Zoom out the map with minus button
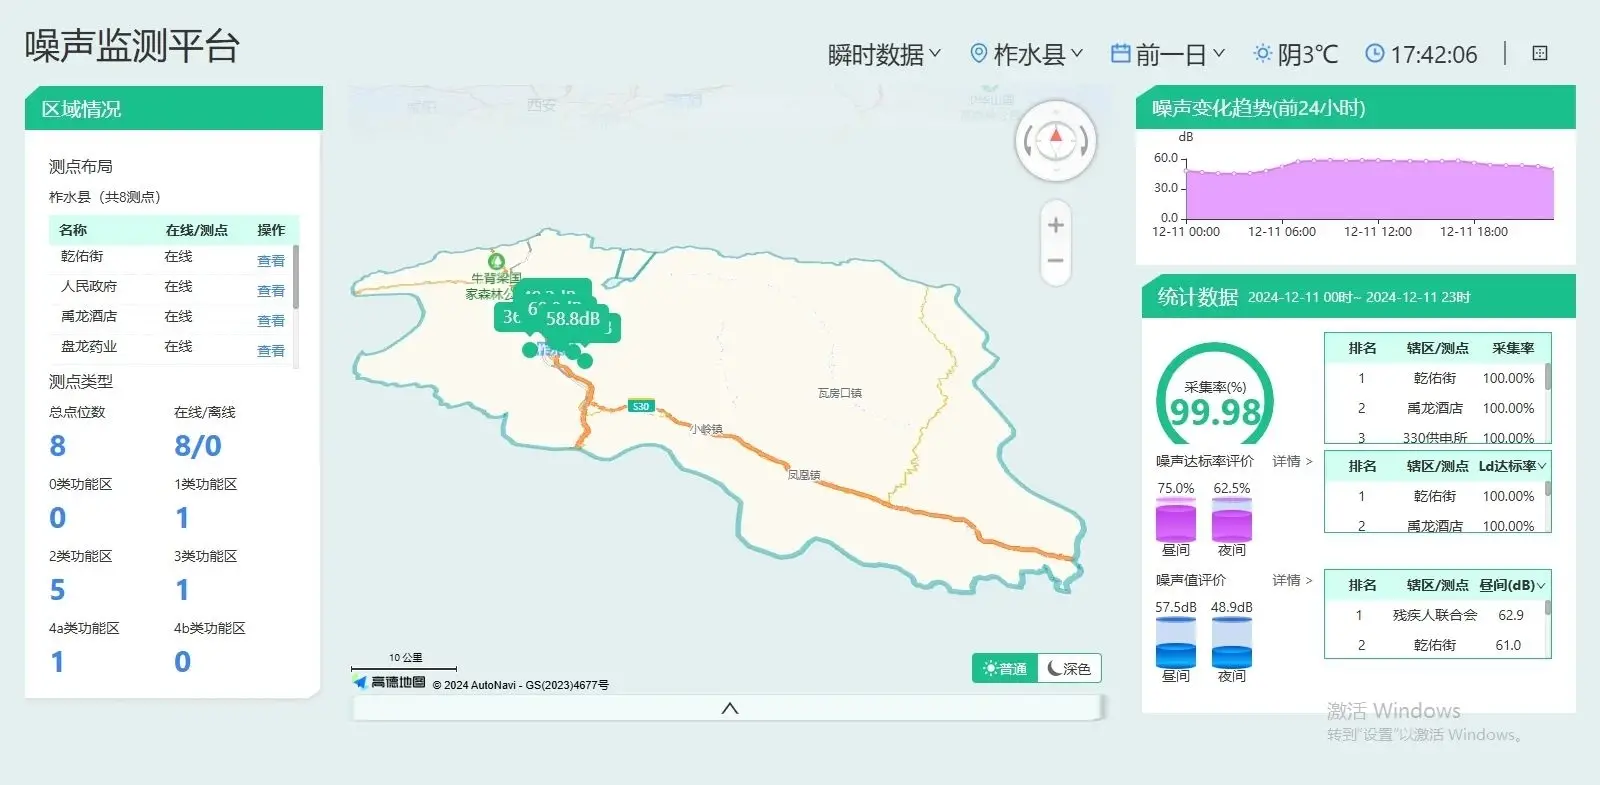 tap(1055, 261)
